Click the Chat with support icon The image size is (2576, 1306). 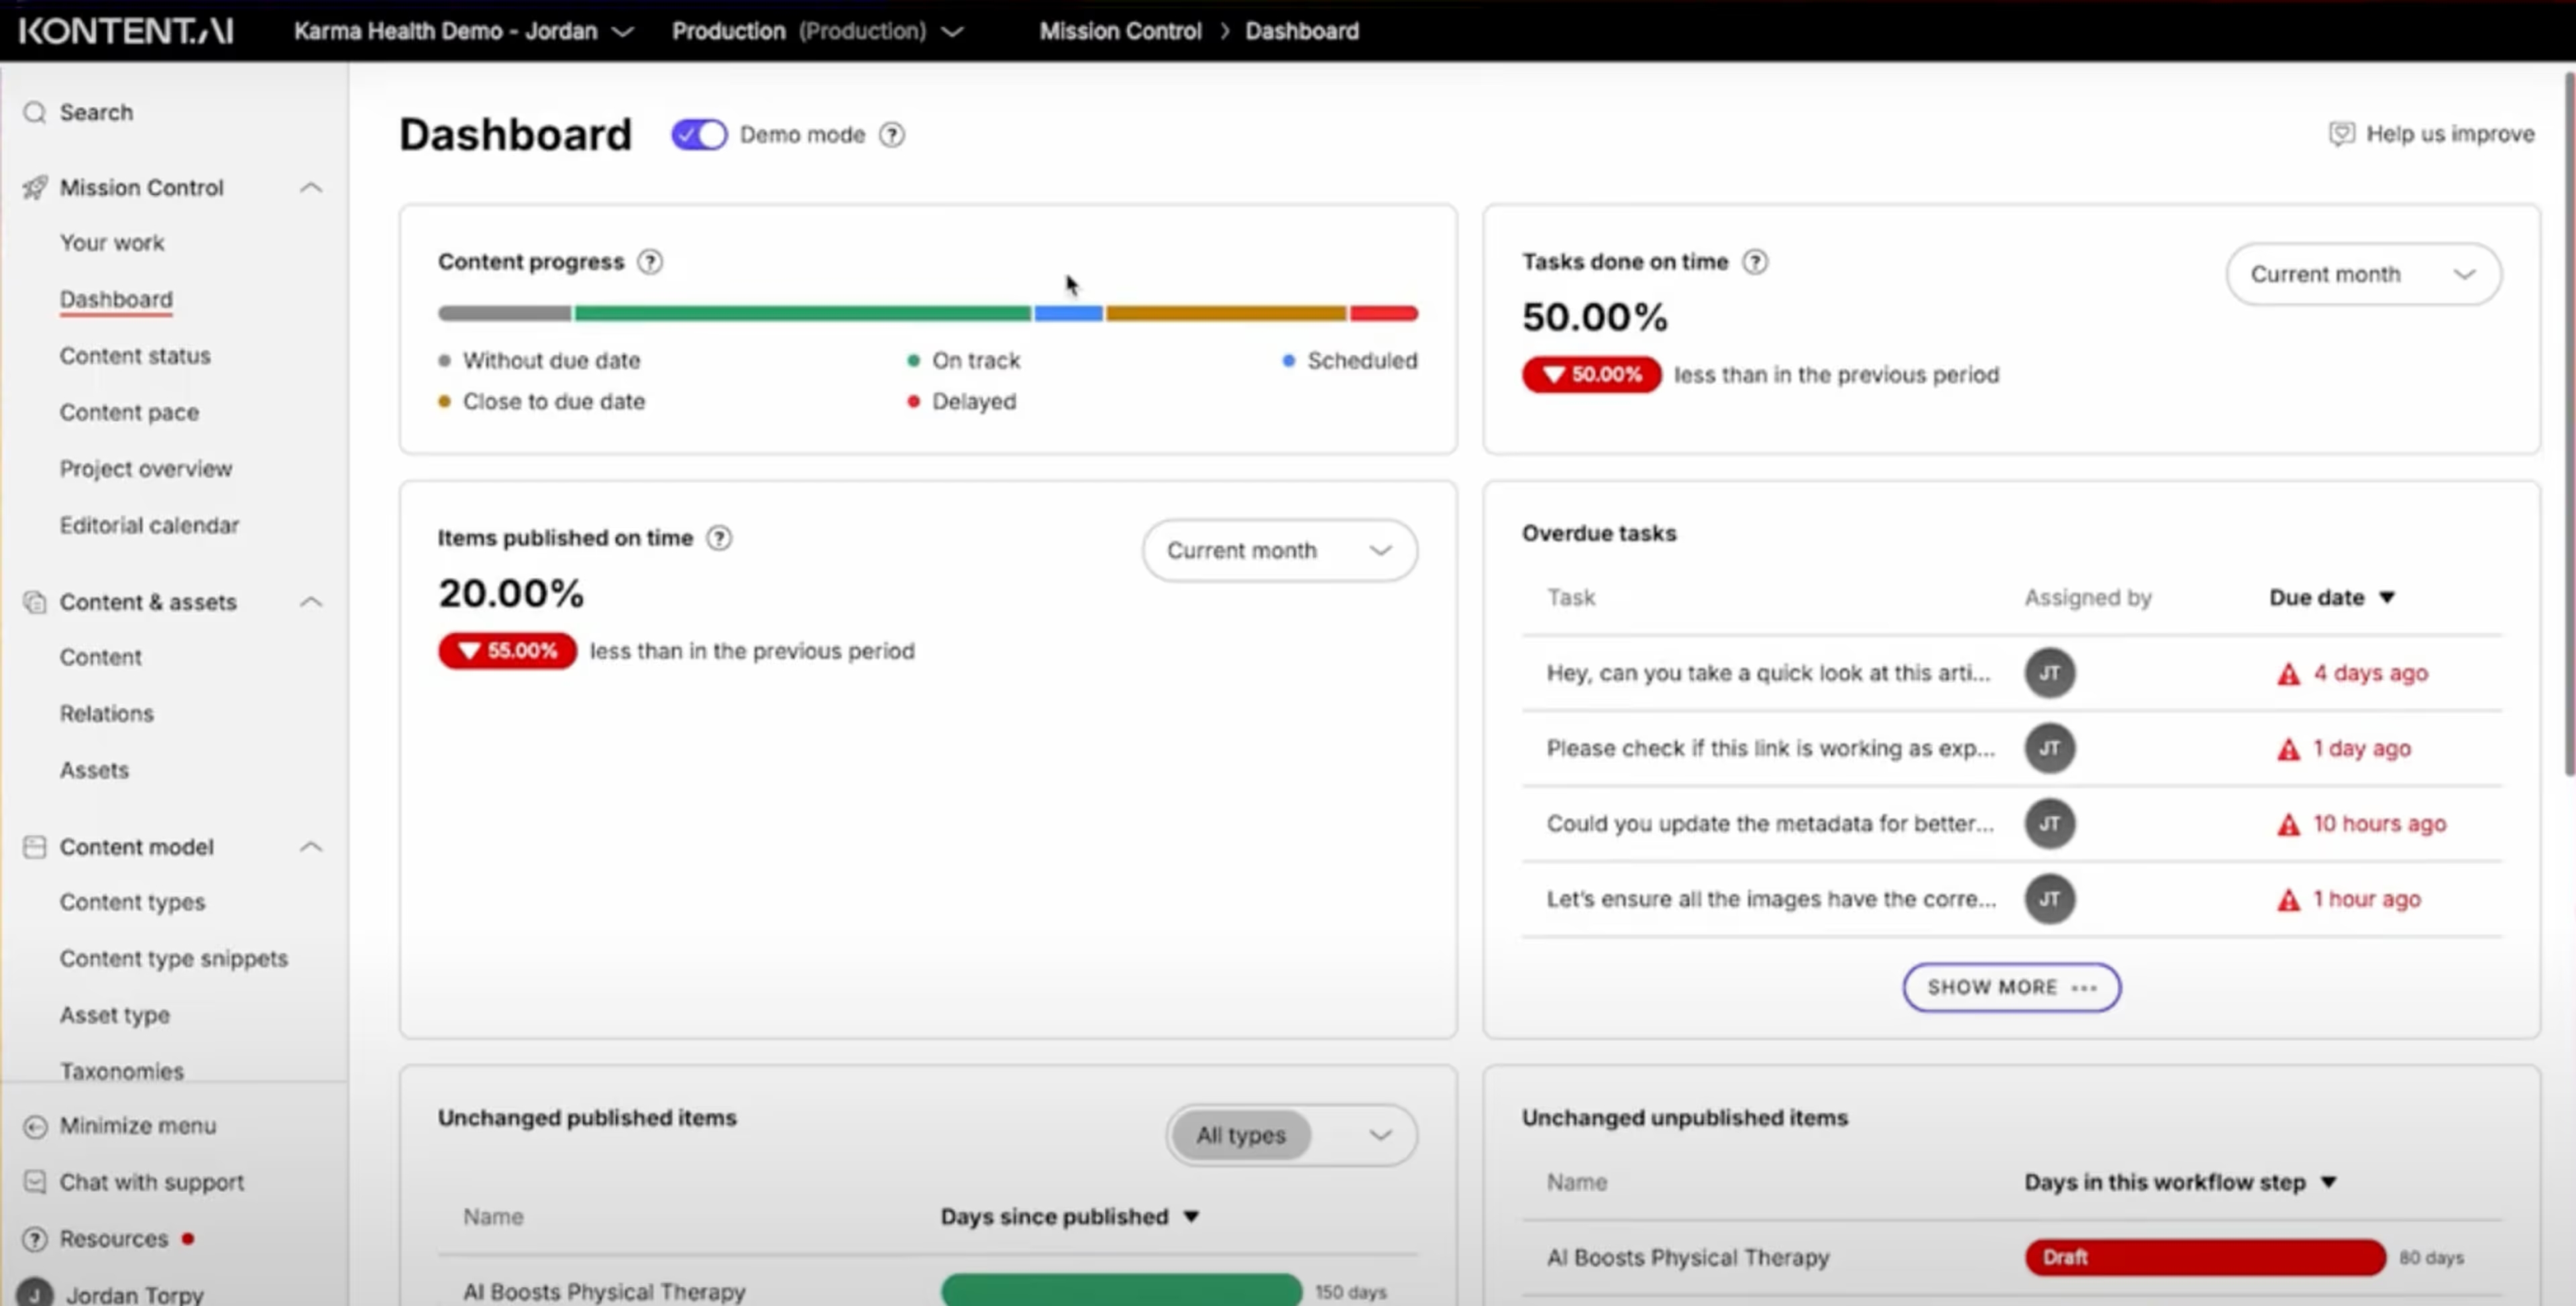click(34, 1182)
